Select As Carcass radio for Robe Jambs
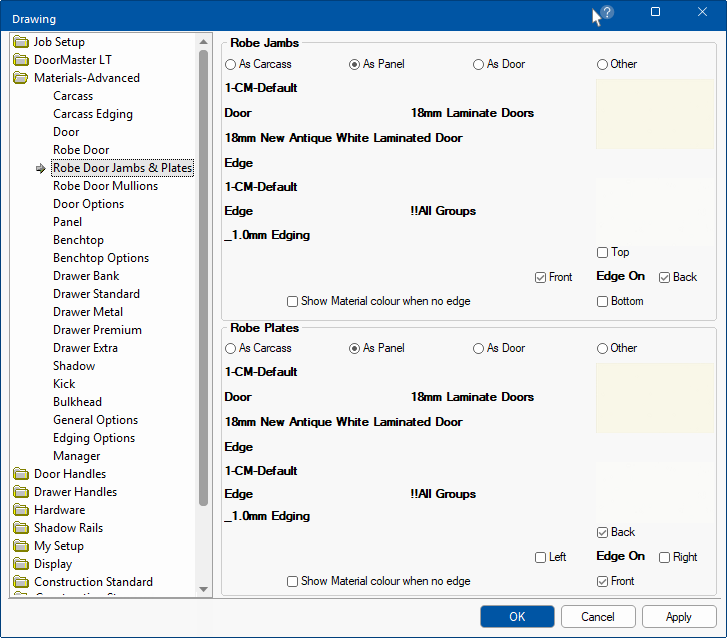 (231, 64)
